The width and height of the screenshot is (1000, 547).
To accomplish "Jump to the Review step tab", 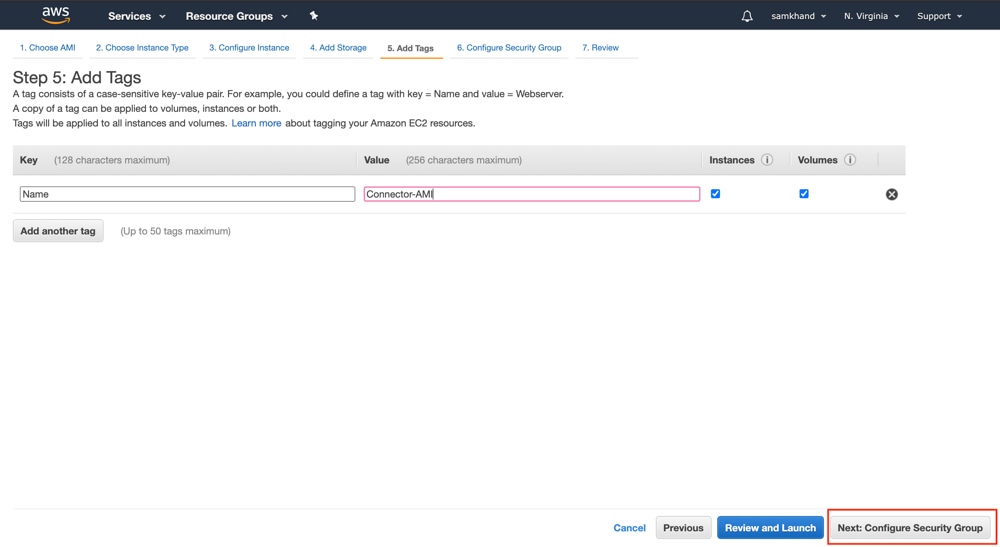I will [600, 48].
